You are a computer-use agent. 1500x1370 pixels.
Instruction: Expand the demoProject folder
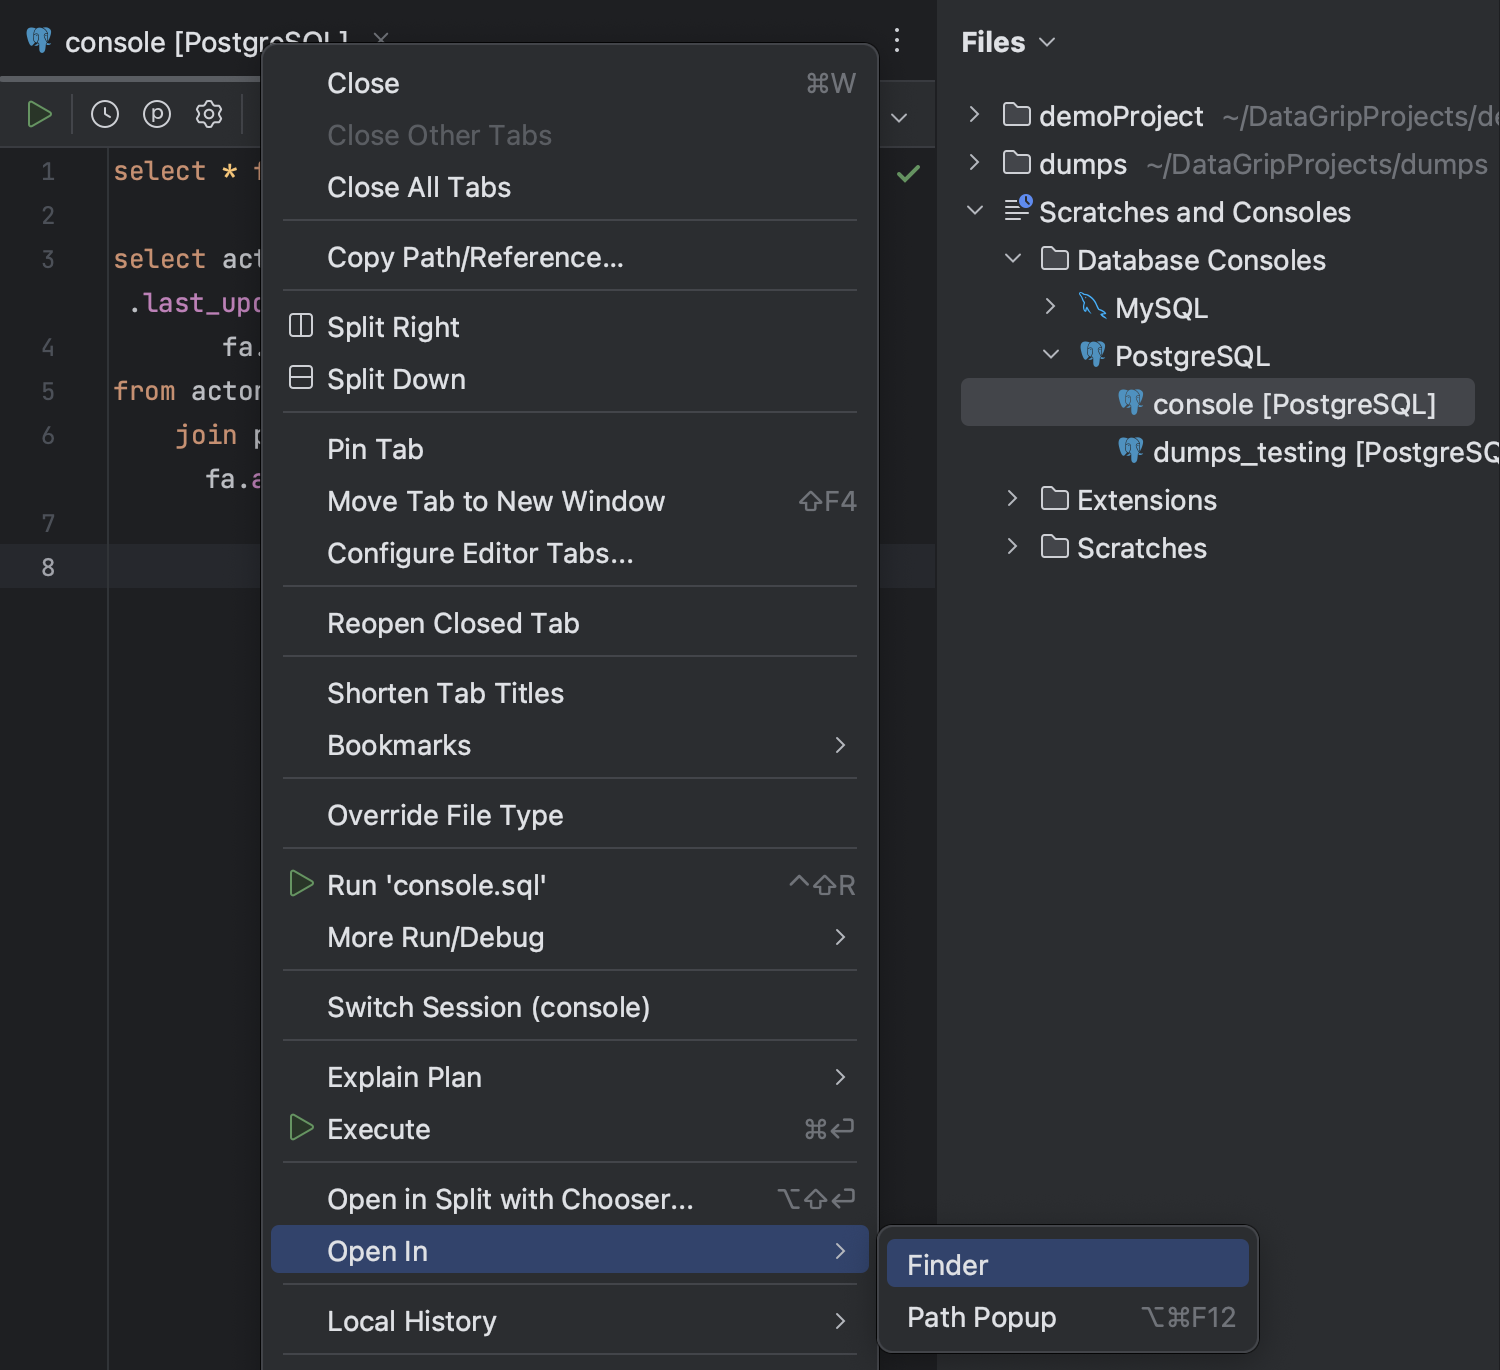click(x=973, y=115)
